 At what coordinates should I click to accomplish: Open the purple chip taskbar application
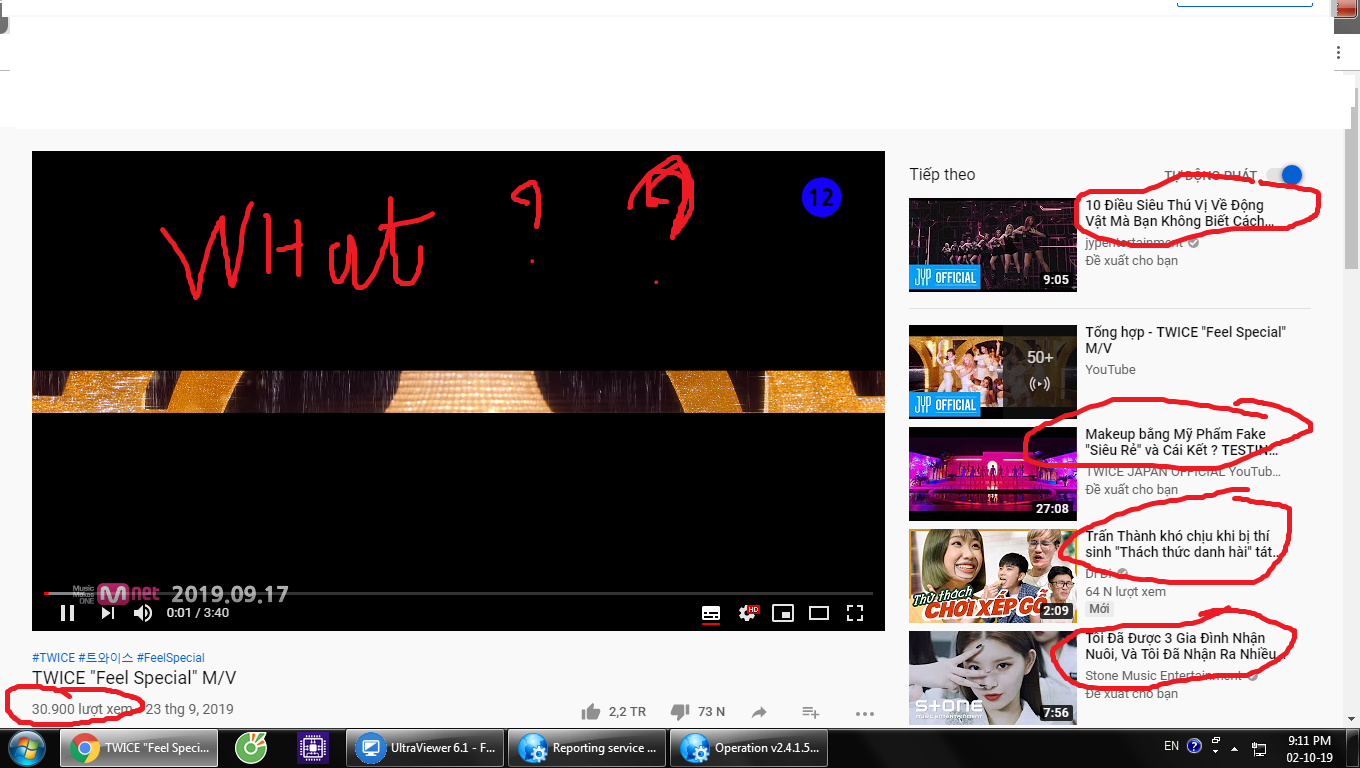coord(313,747)
